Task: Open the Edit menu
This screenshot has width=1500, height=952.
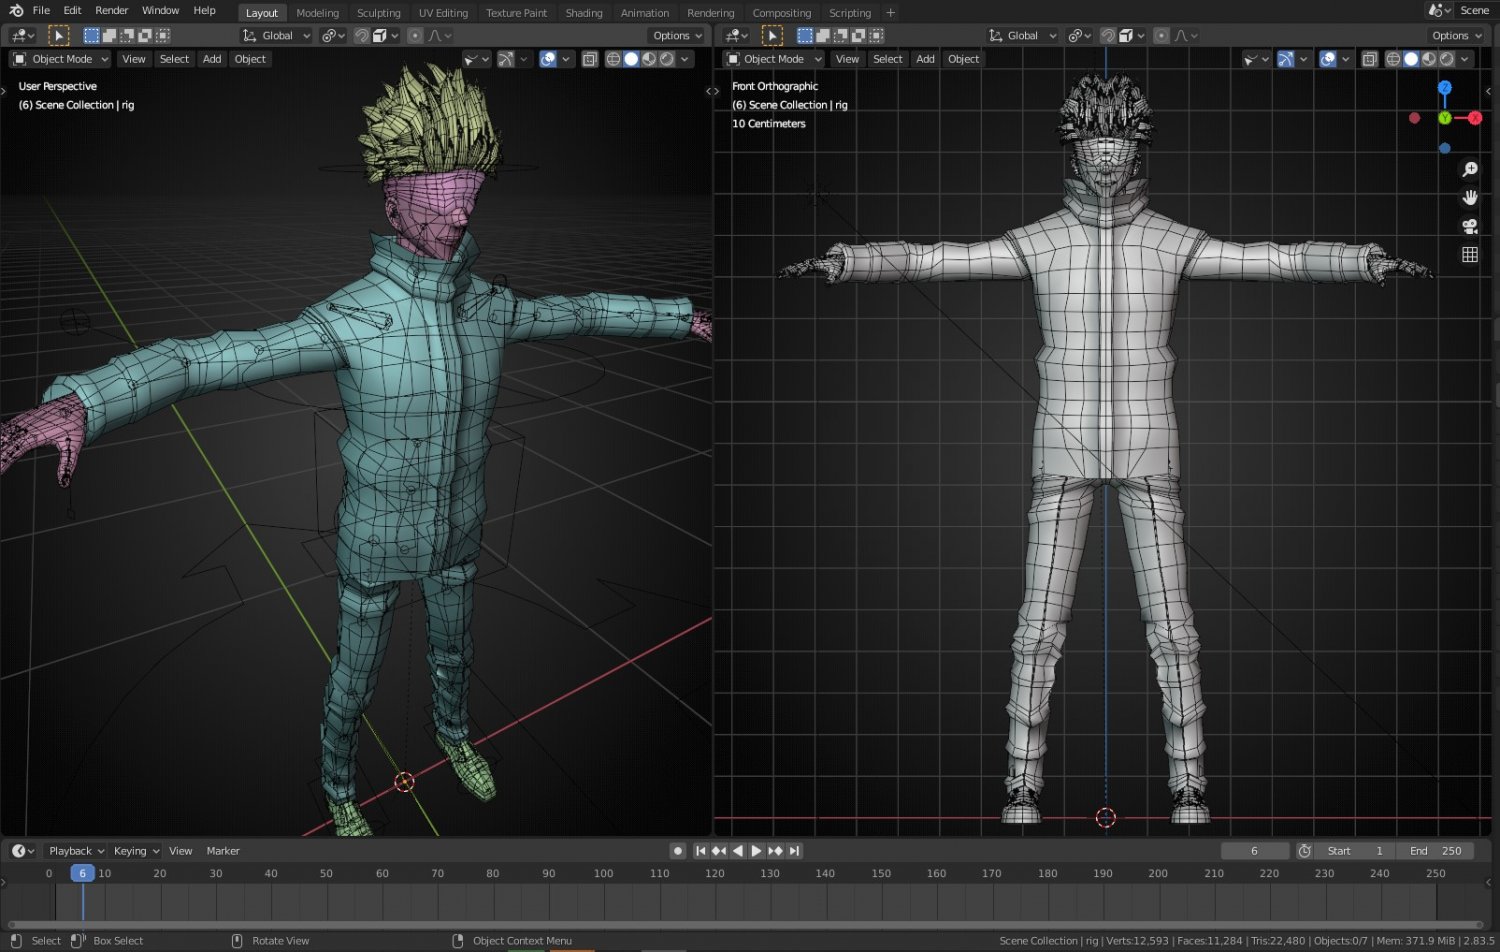Action: coord(73,11)
